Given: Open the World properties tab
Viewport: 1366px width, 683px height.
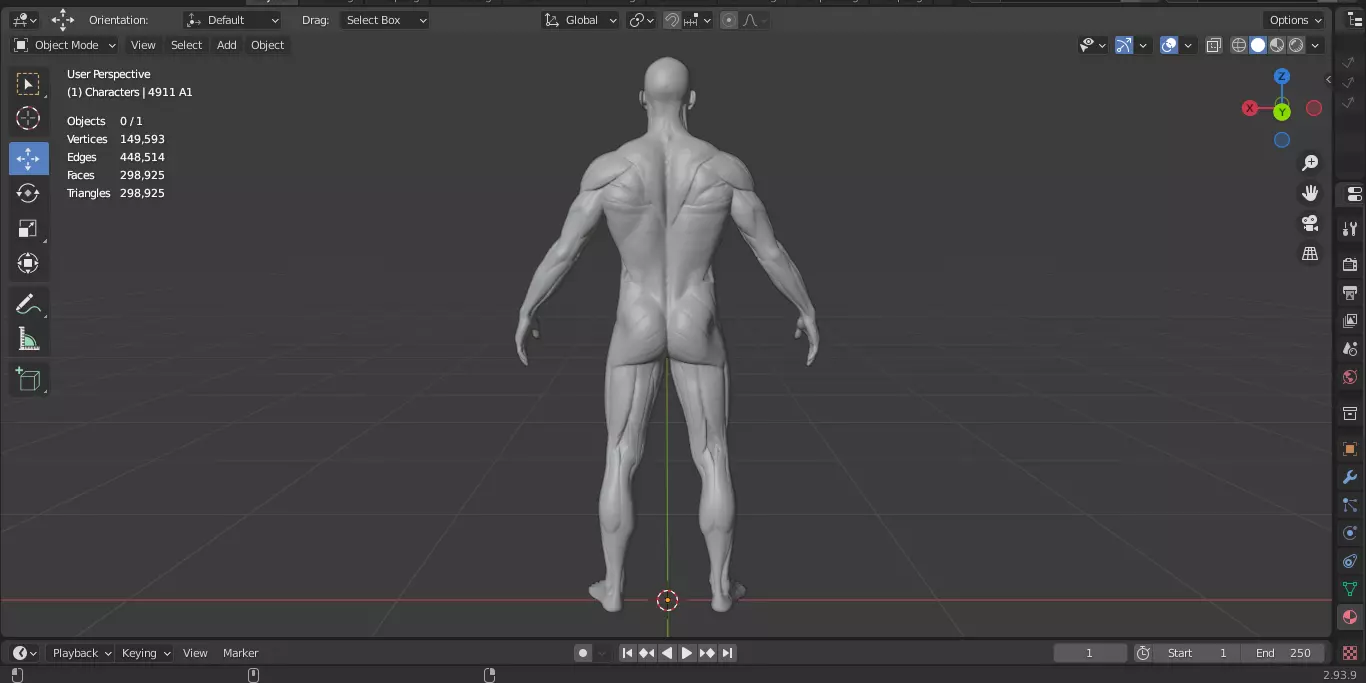Looking at the screenshot, I should (1350, 377).
